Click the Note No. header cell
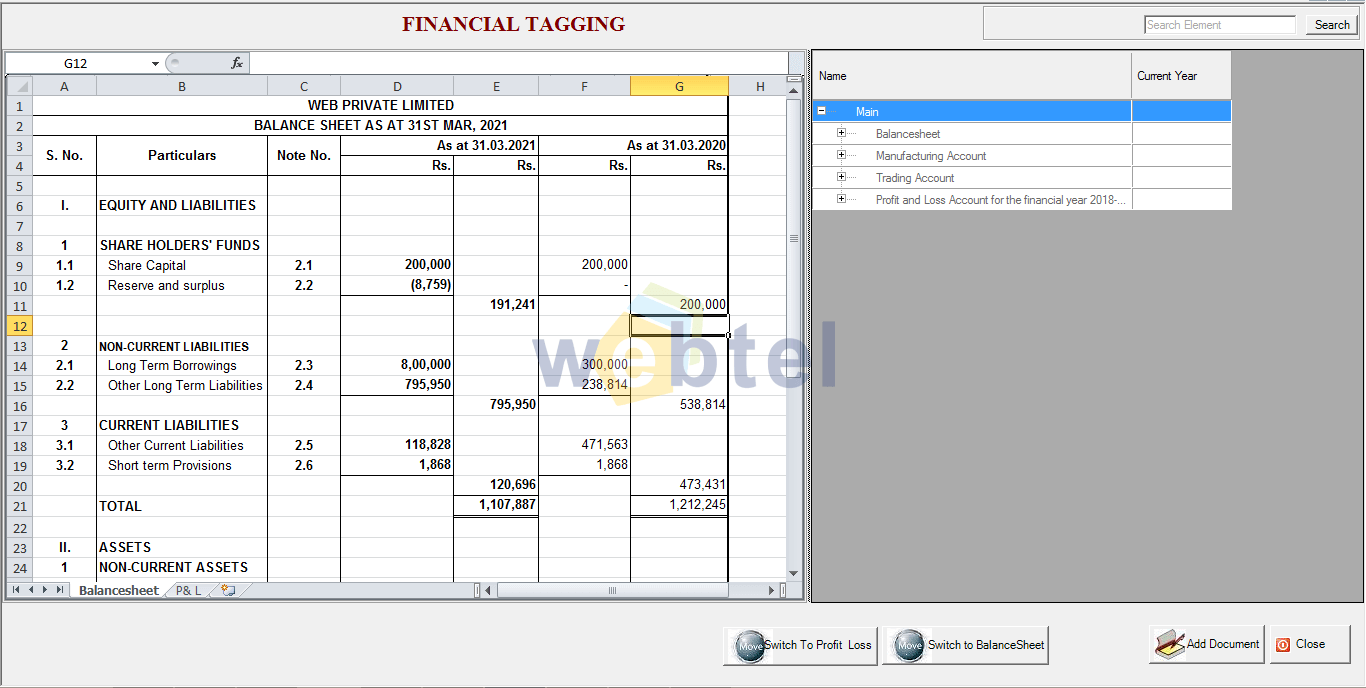1366x688 pixels. click(x=304, y=155)
